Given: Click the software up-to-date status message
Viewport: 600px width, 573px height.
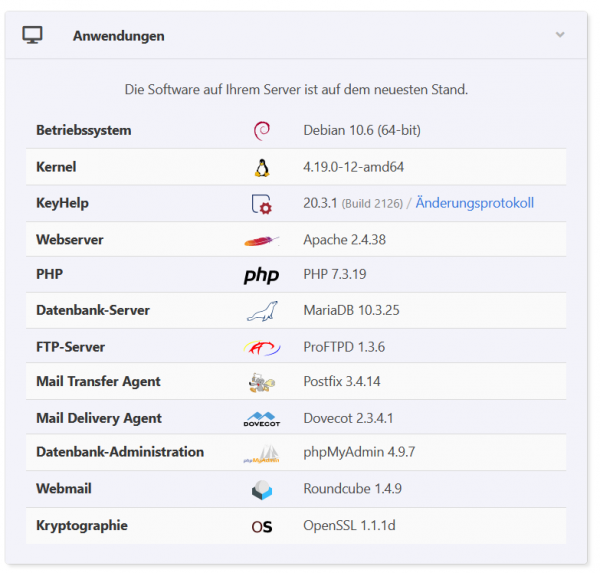Looking at the screenshot, I should coord(296,90).
